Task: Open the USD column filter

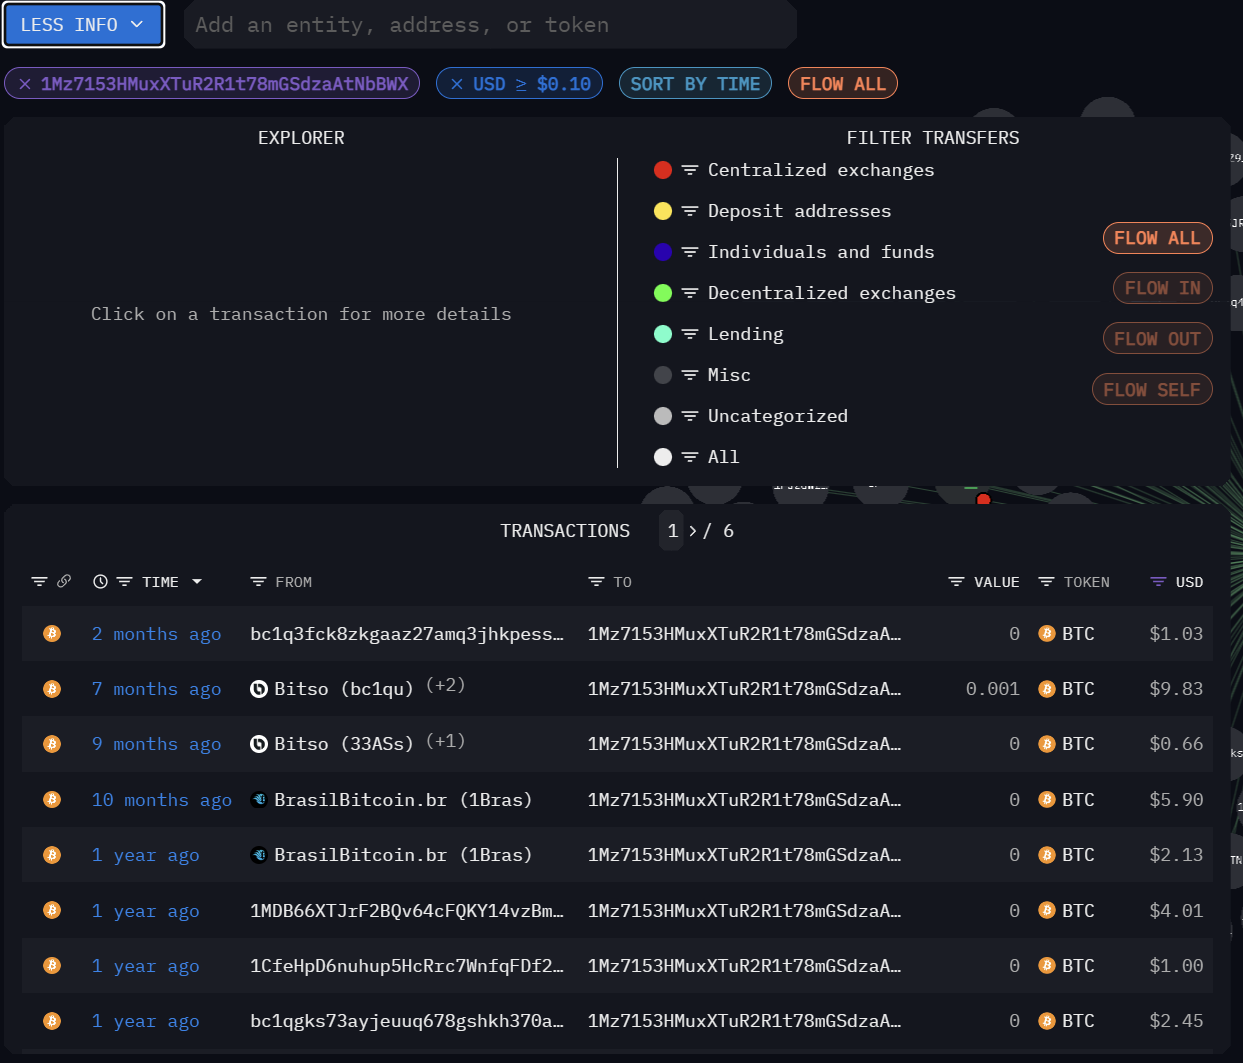Action: coord(1158,581)
